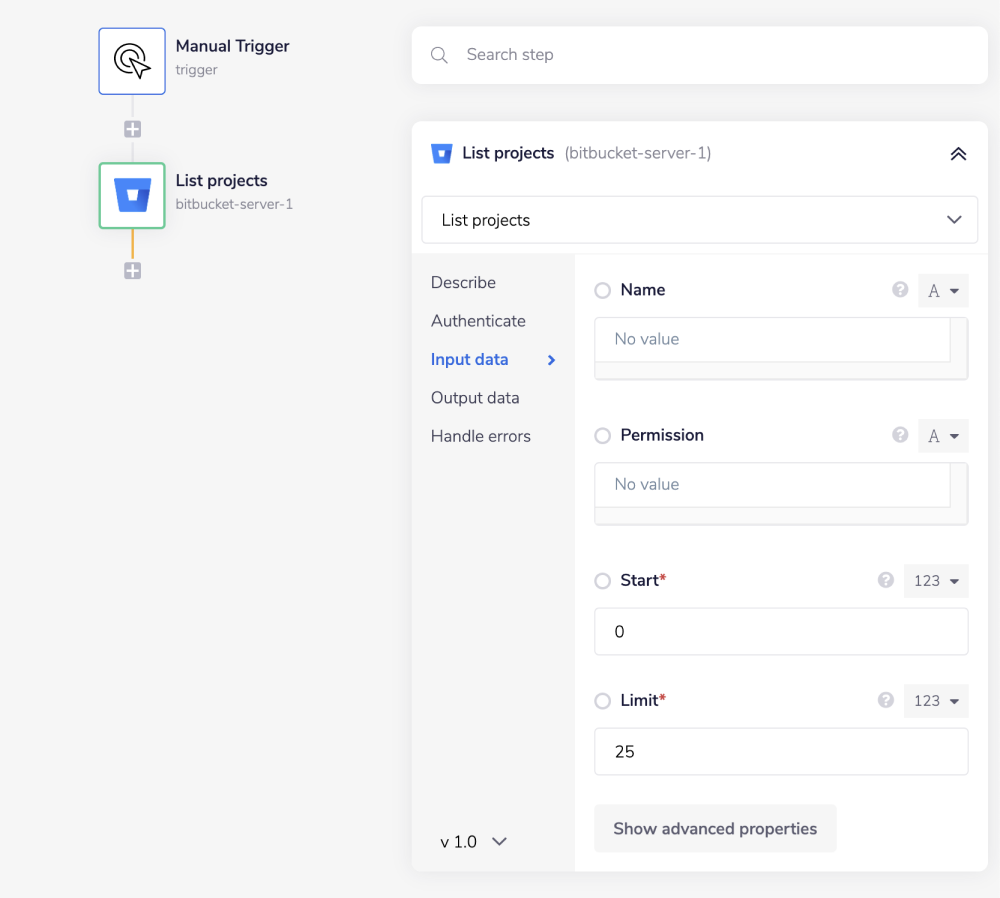
Task: Open the List projects operation dropdown
Action: coord(700,219)
